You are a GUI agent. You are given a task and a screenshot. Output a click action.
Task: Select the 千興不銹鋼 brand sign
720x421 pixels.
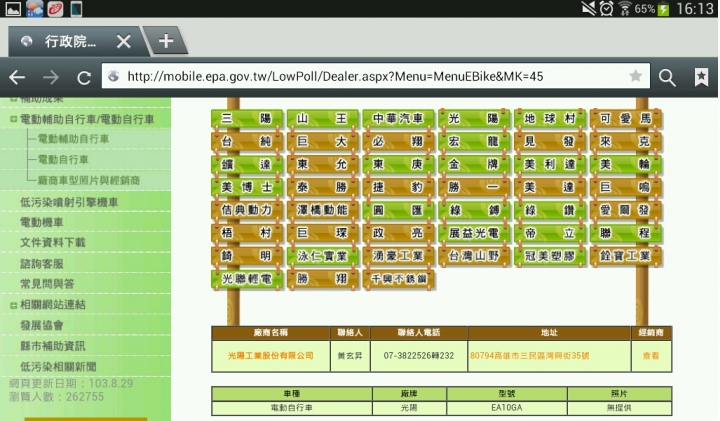pos(398,279)
